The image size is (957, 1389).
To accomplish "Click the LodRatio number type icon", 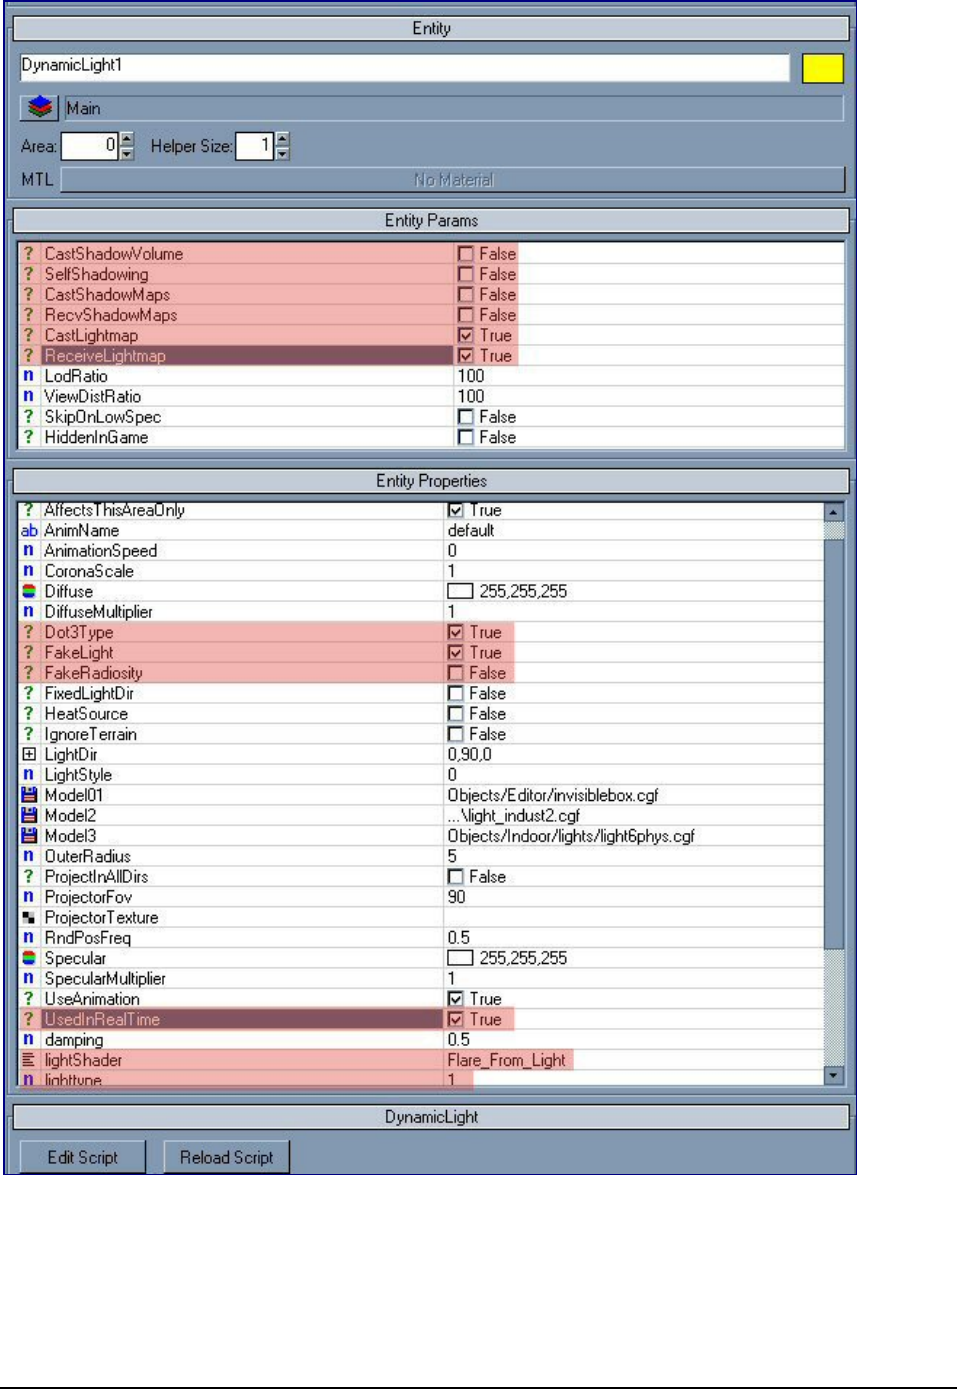I will [29, 376].
